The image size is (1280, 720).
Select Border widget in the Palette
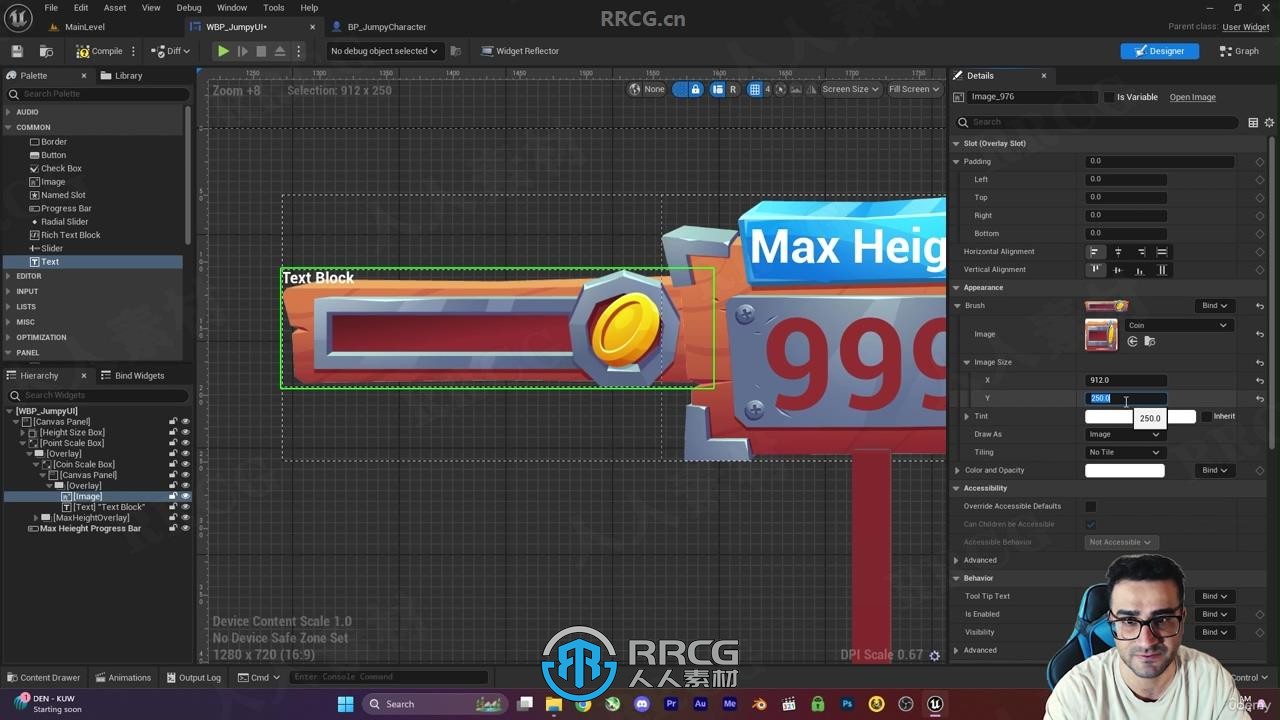pos(54,141)
